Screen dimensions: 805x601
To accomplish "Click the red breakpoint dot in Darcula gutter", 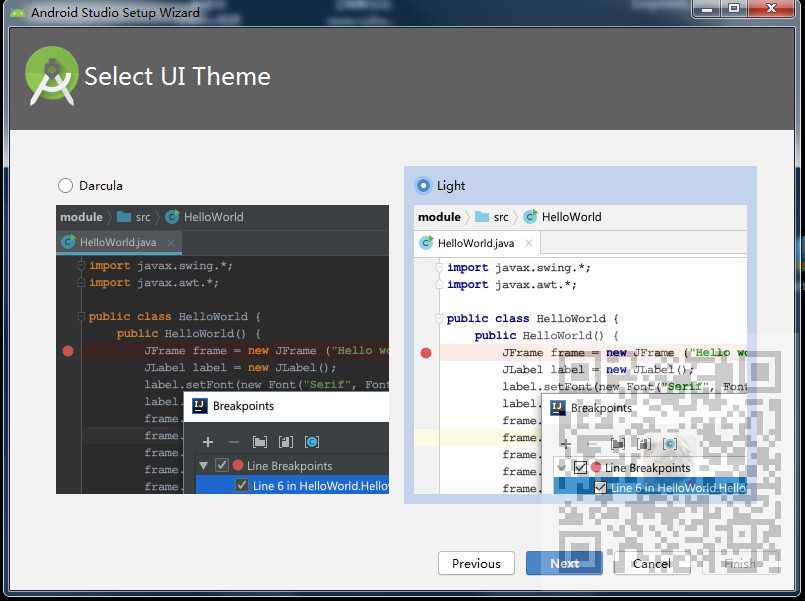I will tap(68, 351).
